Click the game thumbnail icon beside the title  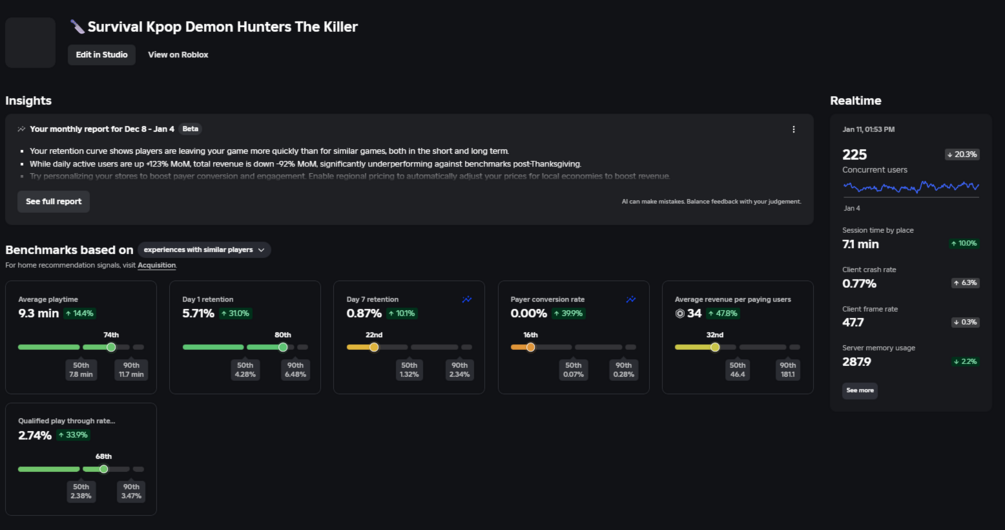pyautogui.click(x=30, y=42)
